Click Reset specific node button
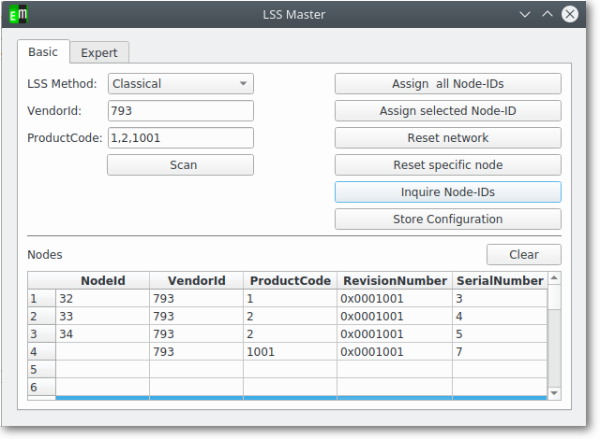Screen dimensions: 600x440 tap(448, 165)
